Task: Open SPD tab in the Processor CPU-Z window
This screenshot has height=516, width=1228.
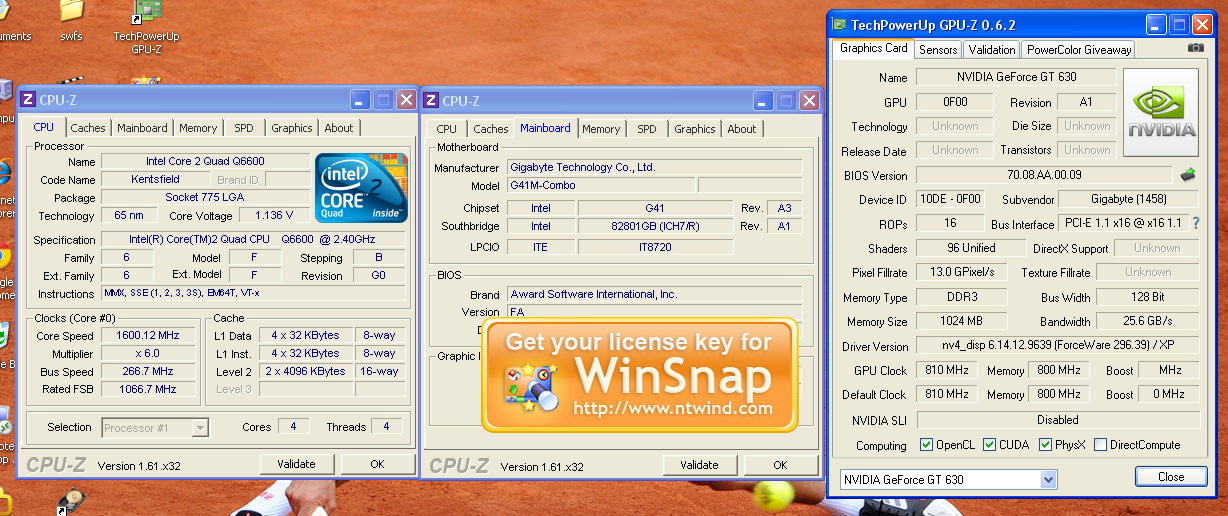Action: coord(244,128)
